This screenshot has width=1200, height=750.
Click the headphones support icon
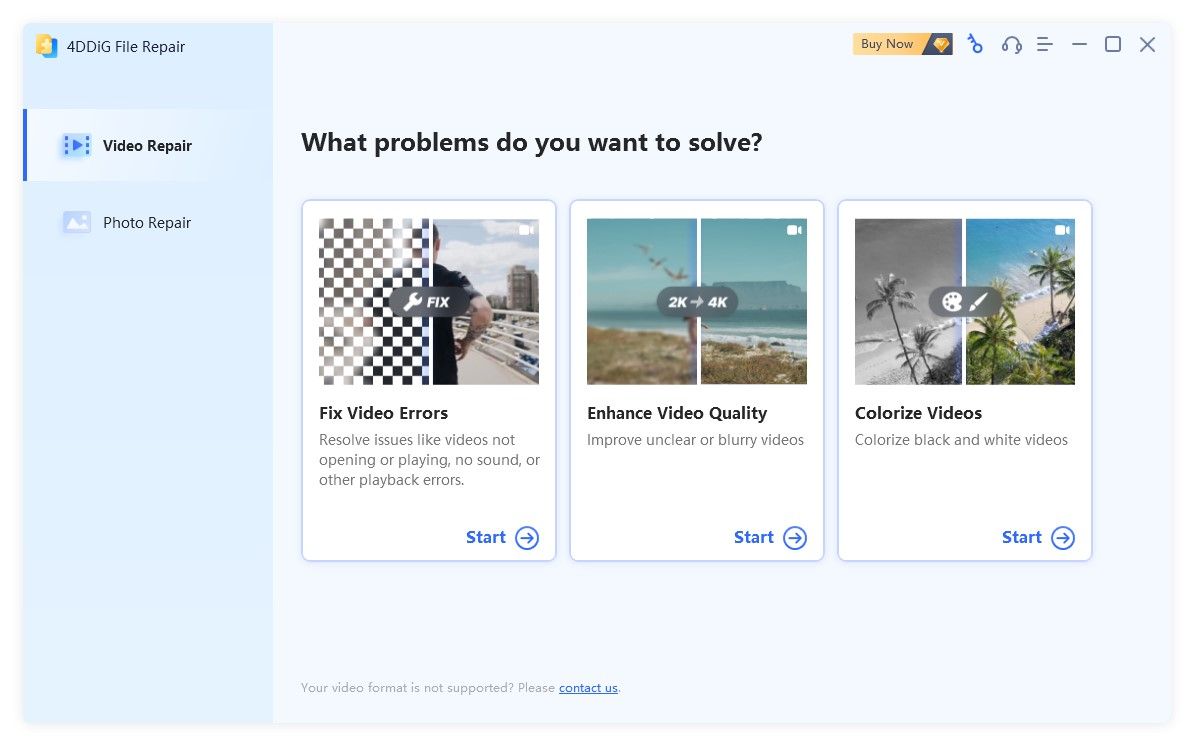click(x=1011, y=44)
